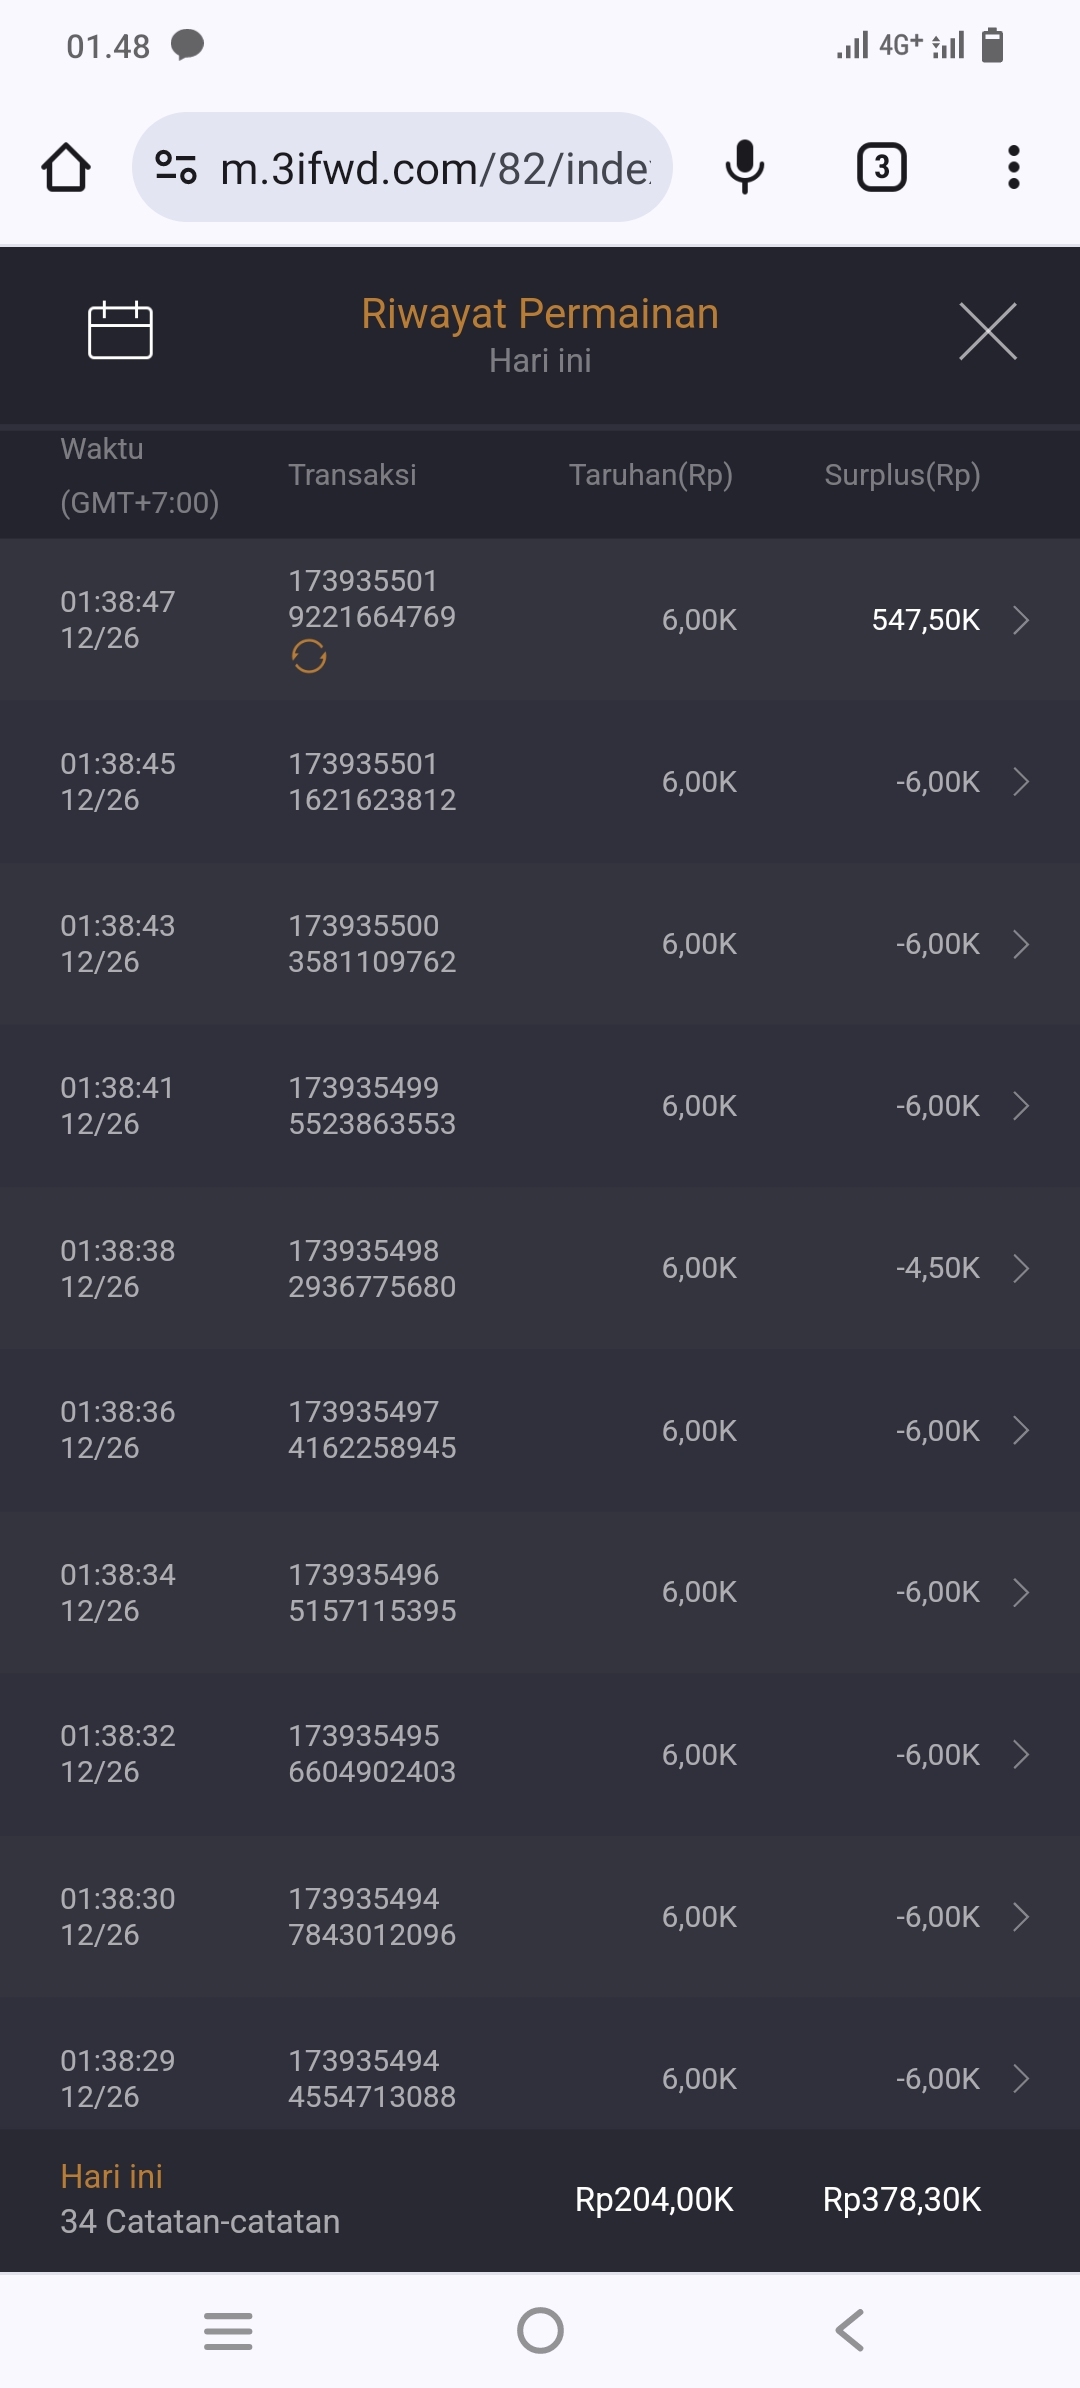Open the calendar date picker icon
The height and width of the screenshot is (2388, 1080).
coord(120,330)
